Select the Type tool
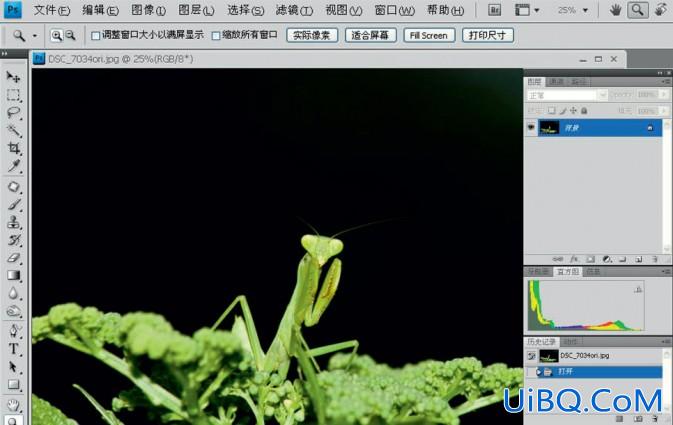This screenshot has width=673, height=425. (x=13, y=349)
